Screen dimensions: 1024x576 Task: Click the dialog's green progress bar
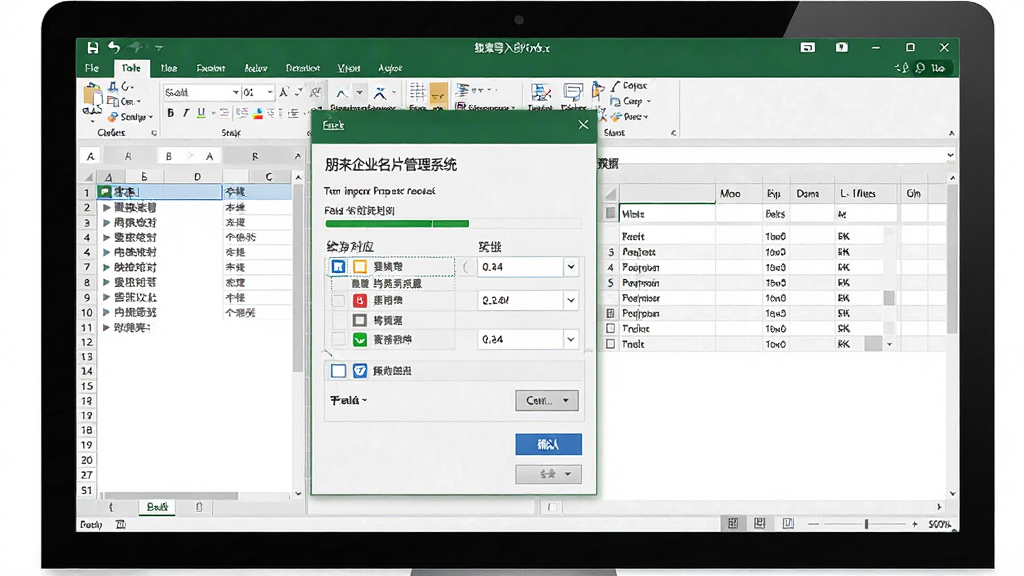(x=397, y=223)
